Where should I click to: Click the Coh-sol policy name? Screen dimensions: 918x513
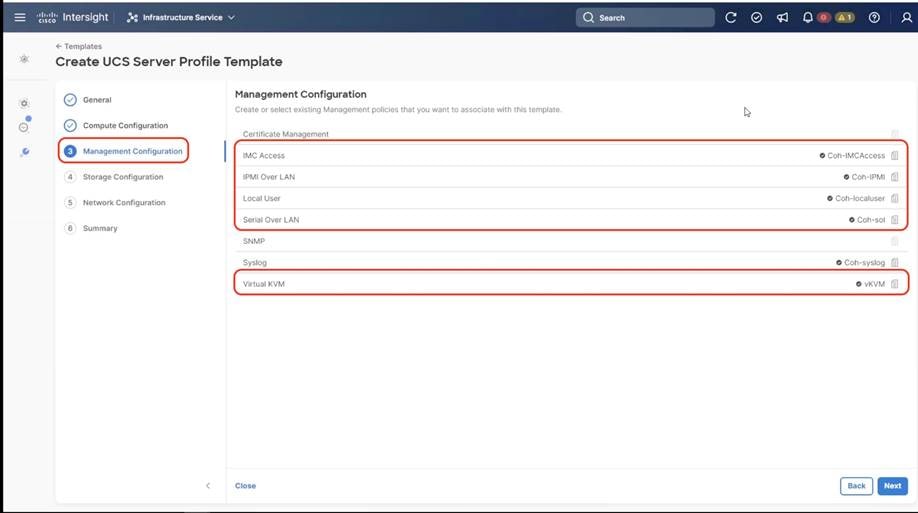click(x=871, y=220)
